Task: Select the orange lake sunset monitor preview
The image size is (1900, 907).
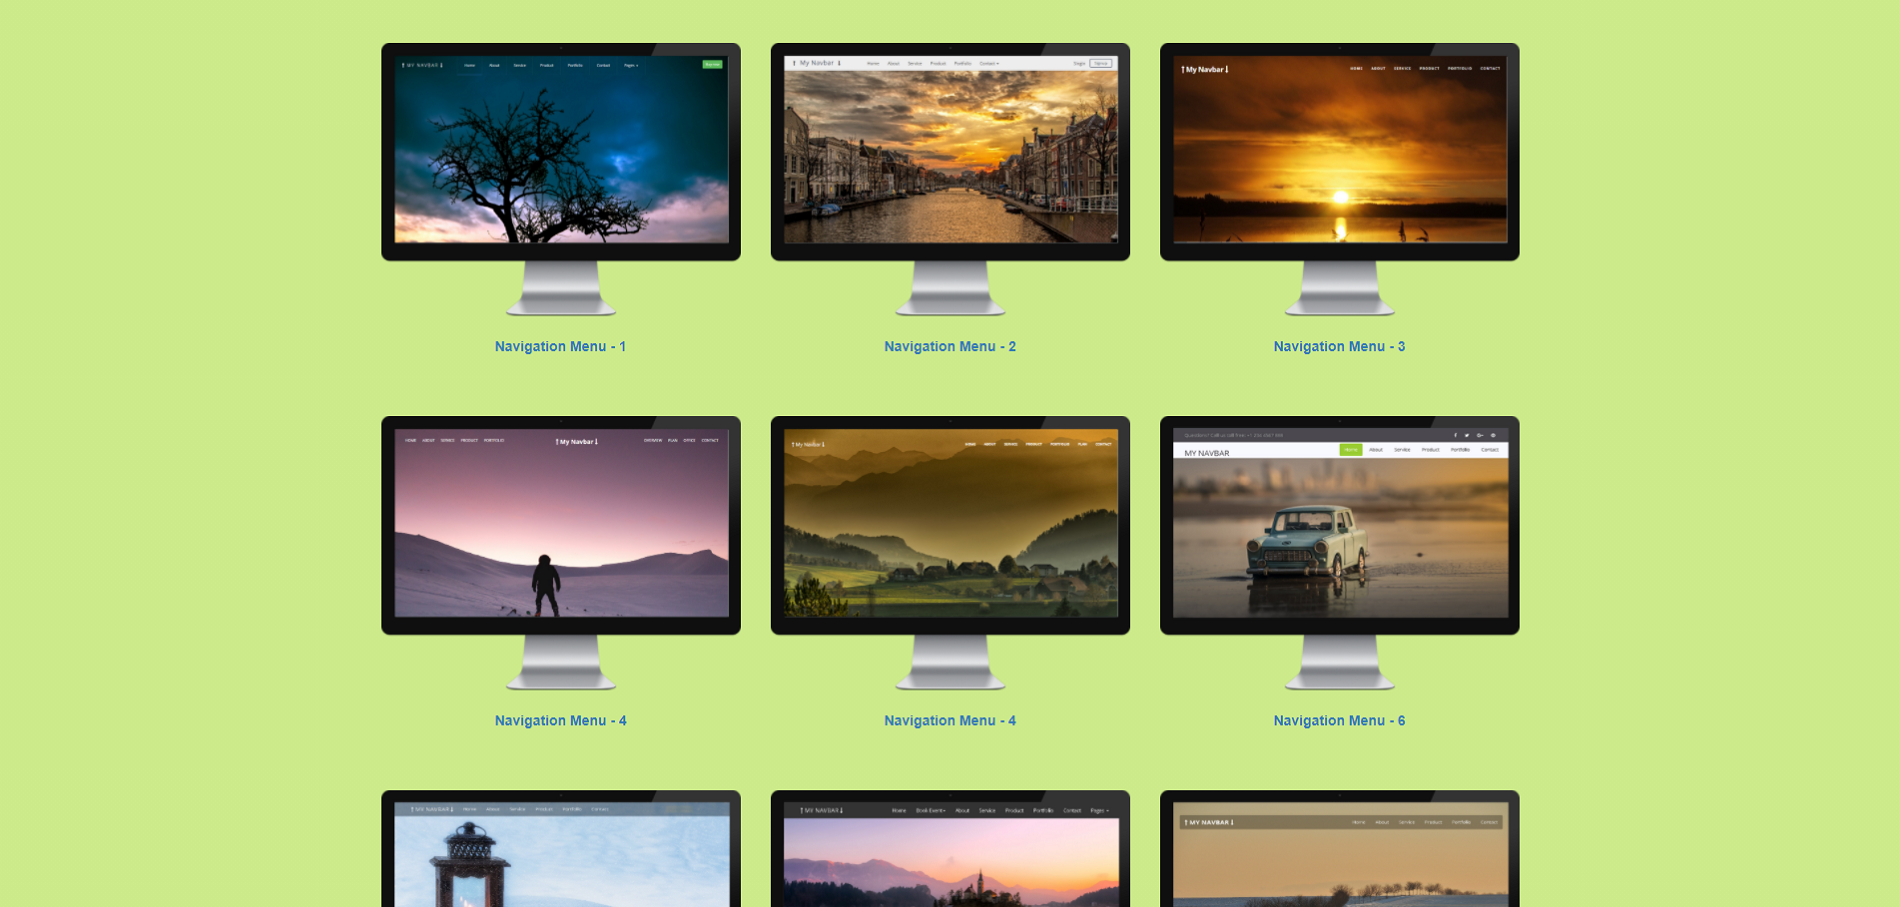Action: pyautogui.click(x=1340, y=179)
